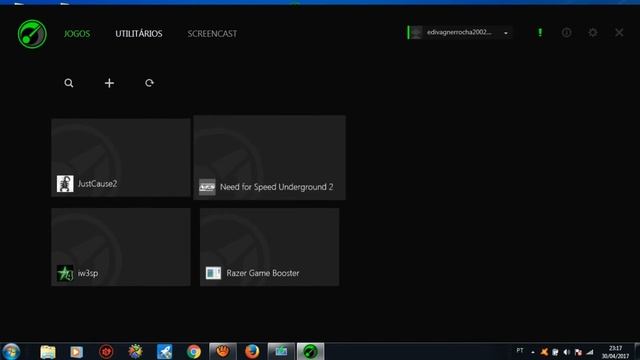Click the Razer Game Booster speedometer logo
Viewport: 640px width, 360px height.
[x=32, y=34]
